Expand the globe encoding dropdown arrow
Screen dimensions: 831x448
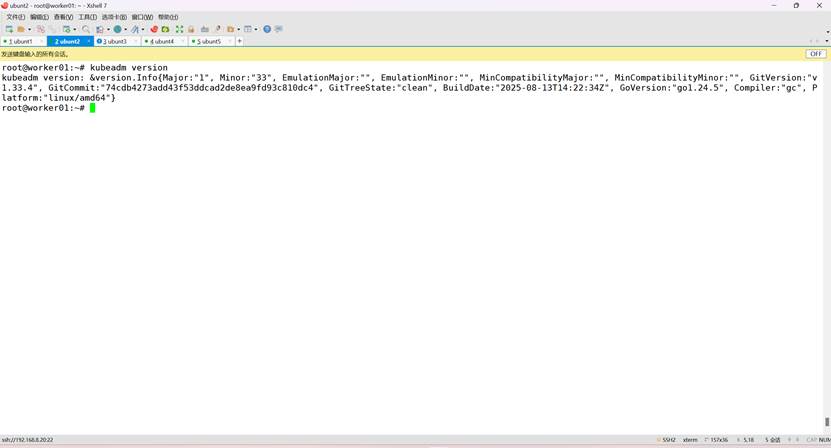(126, 29)
